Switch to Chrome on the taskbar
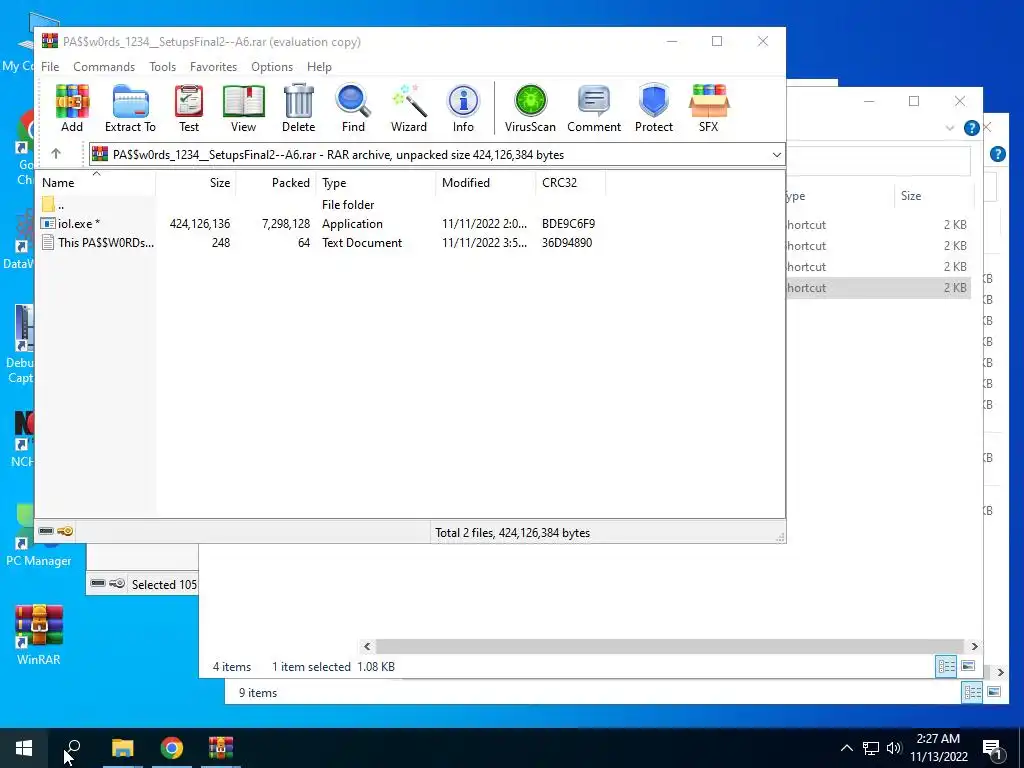1024x768 pixels. [x=172, y=748]
